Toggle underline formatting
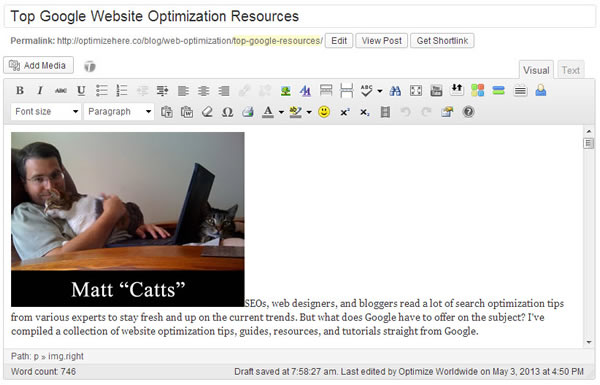 coord(81,91)
